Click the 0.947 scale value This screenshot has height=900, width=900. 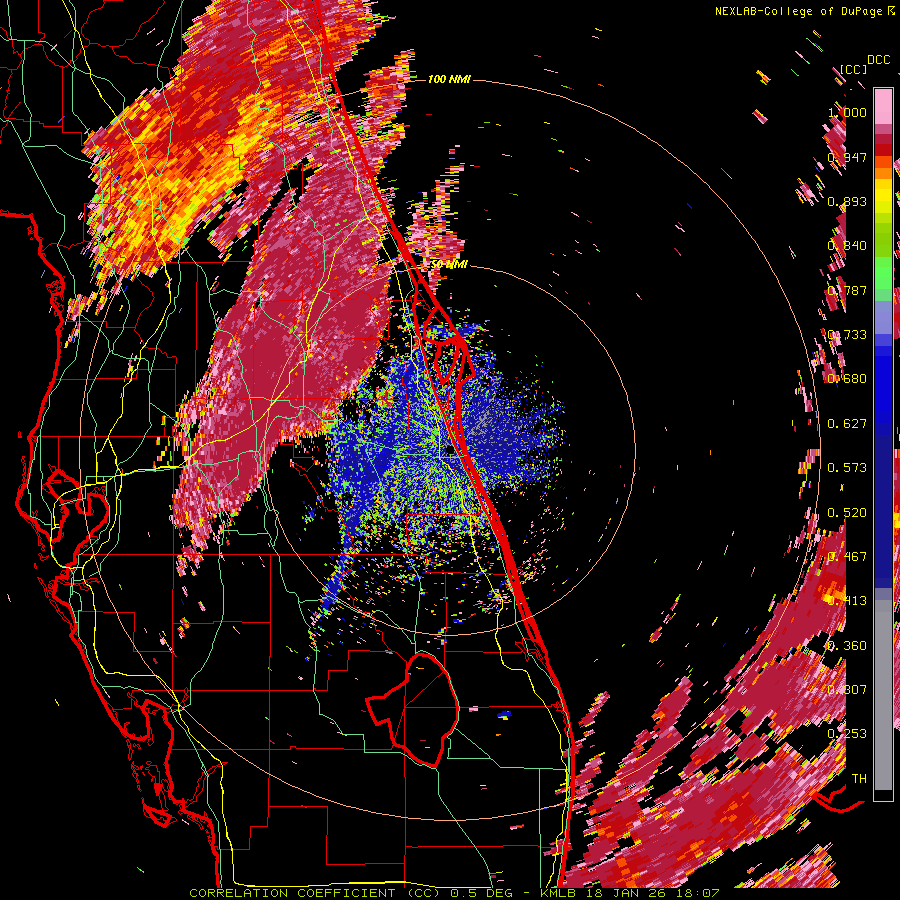847,157
